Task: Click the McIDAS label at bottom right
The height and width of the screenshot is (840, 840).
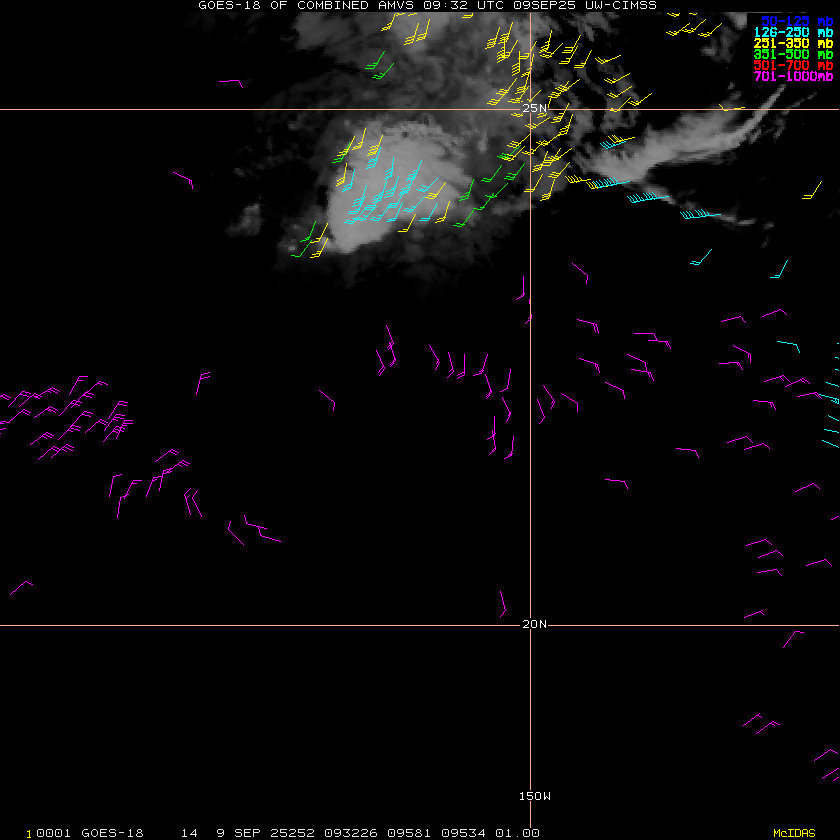Action: tap(794, 833)
